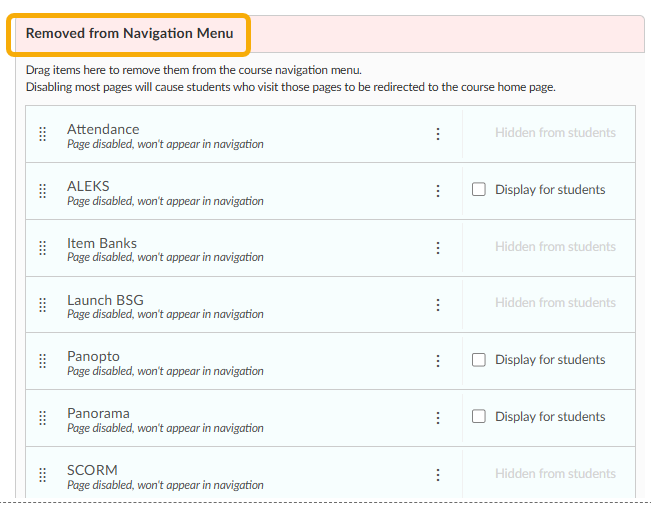Grab the drag handle for Launch BSG
This screenshot has width=651, height=505.
point(42,305)
